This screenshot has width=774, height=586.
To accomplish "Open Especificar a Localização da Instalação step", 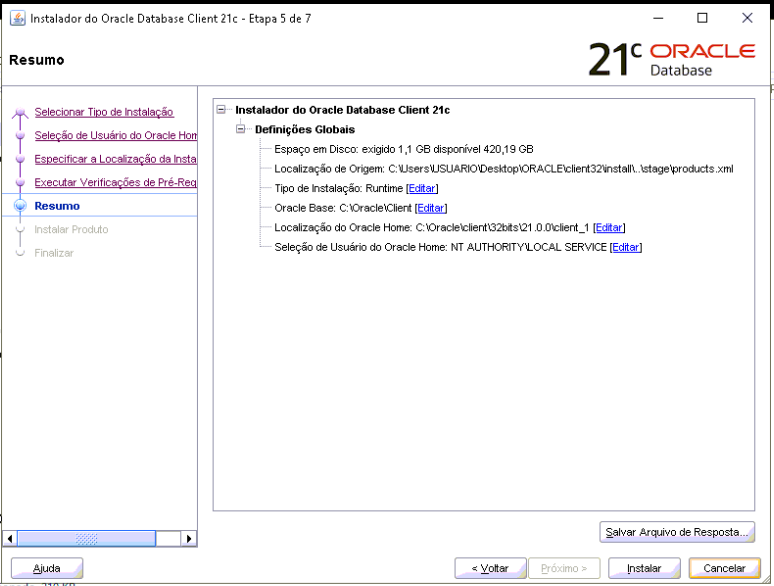I will click(116, 159).
